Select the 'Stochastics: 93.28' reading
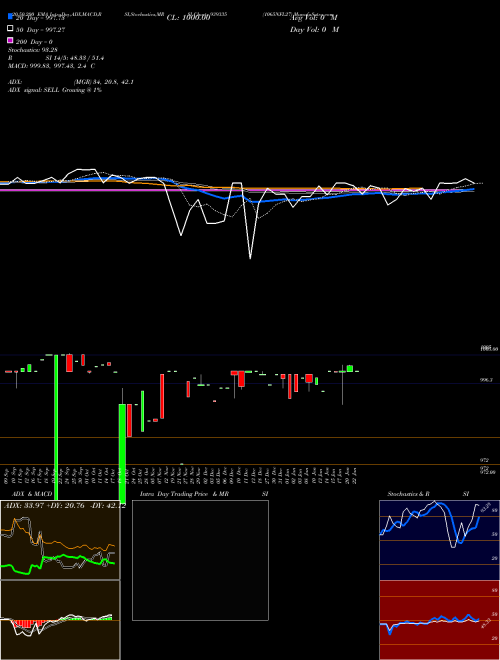 pyautogui.click(x=33, y=50)
